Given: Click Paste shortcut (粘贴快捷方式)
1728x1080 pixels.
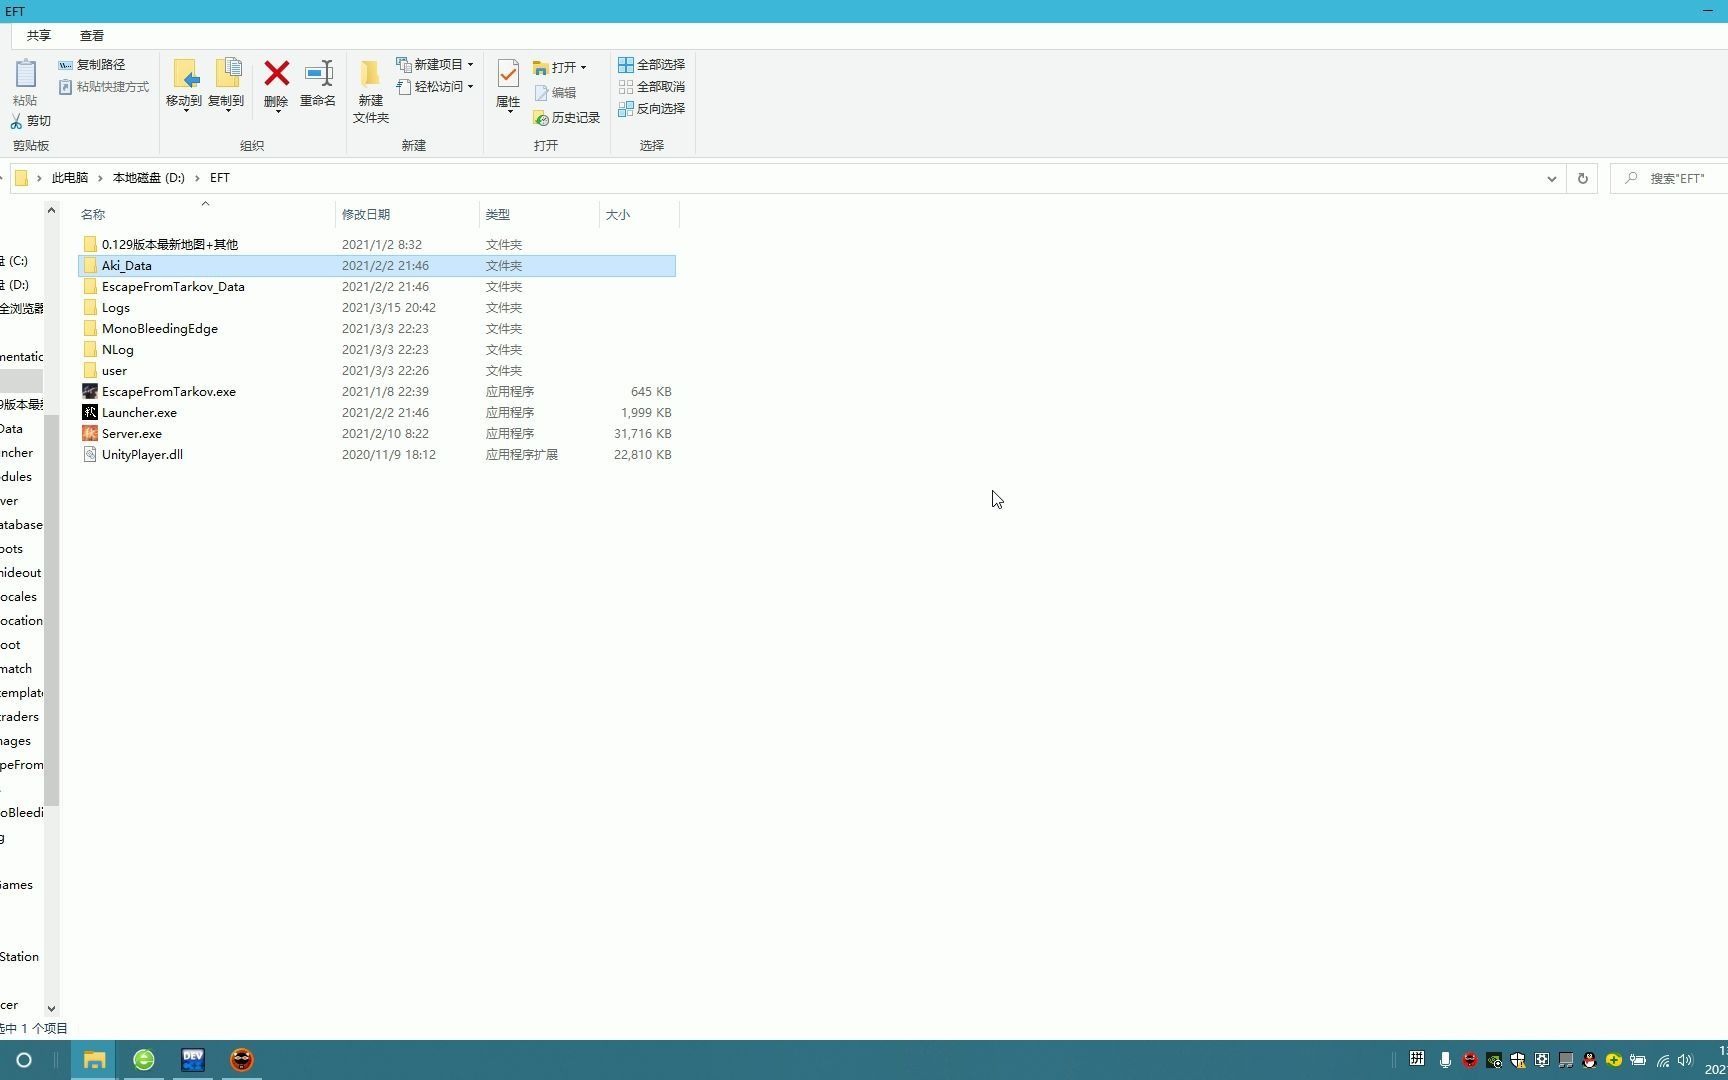Looking at the screenshot, I should (x=104, y=87).
